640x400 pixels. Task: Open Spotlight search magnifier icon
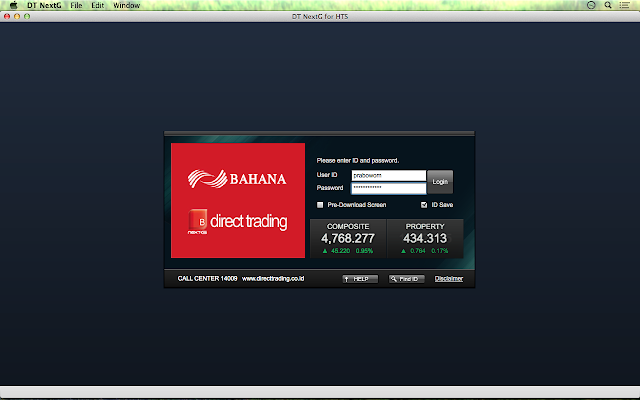click(x=608, y=5)
